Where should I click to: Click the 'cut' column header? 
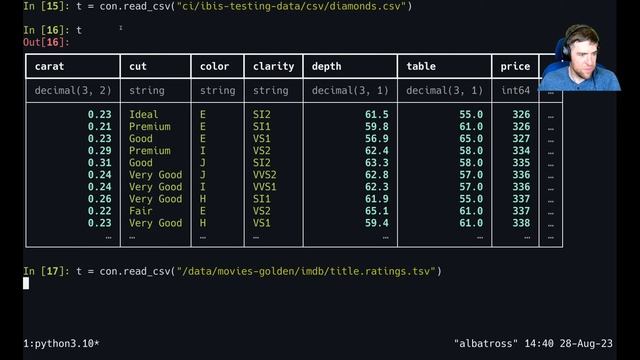[x=138, y=66]
